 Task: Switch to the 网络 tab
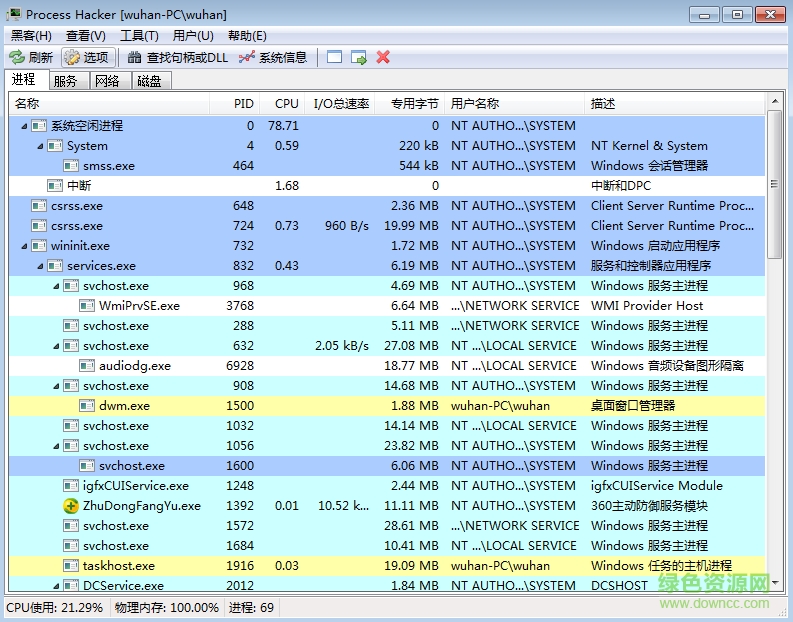click(107, 81)
